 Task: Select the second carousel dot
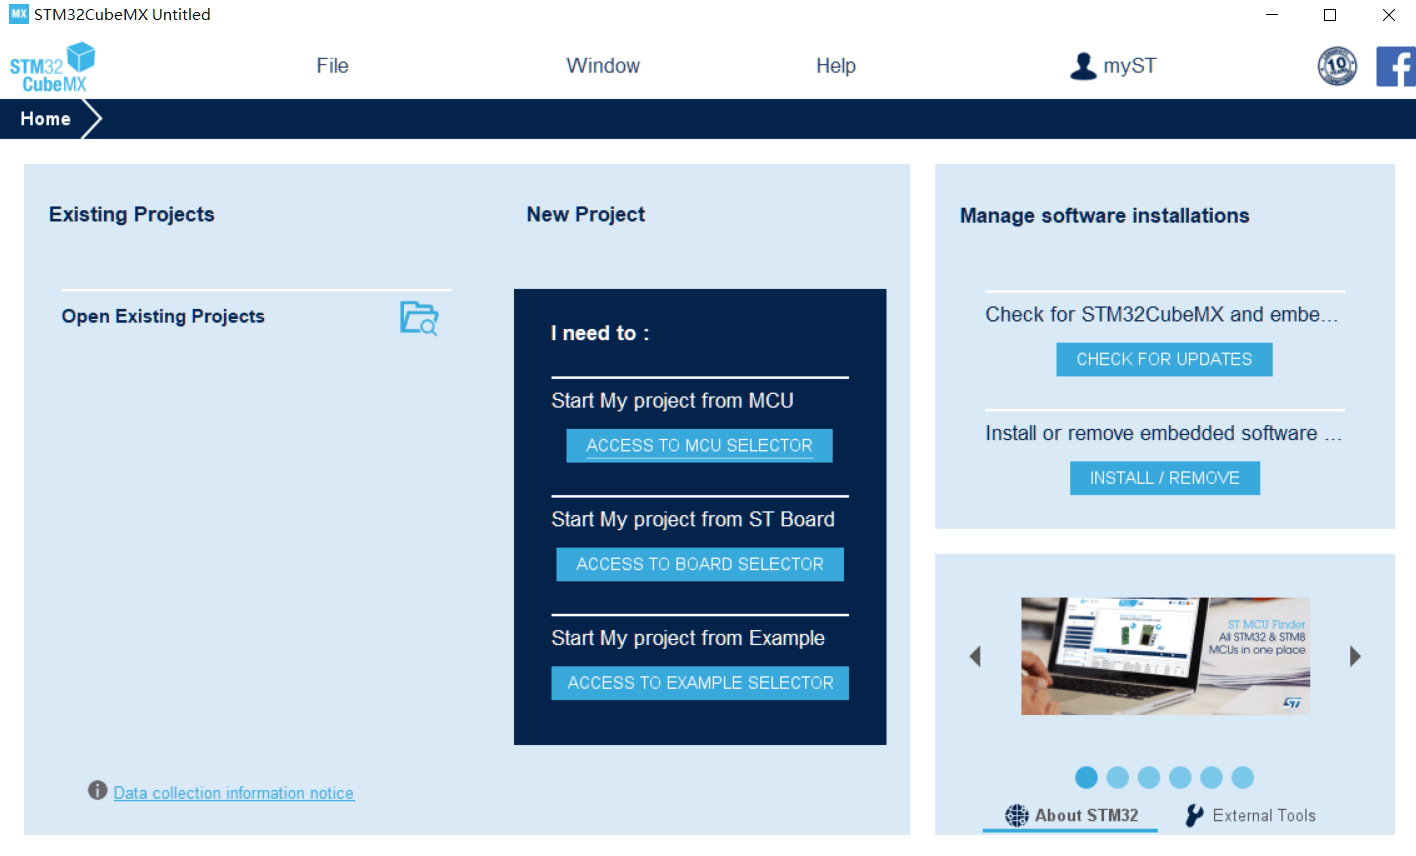[1118, 778]
